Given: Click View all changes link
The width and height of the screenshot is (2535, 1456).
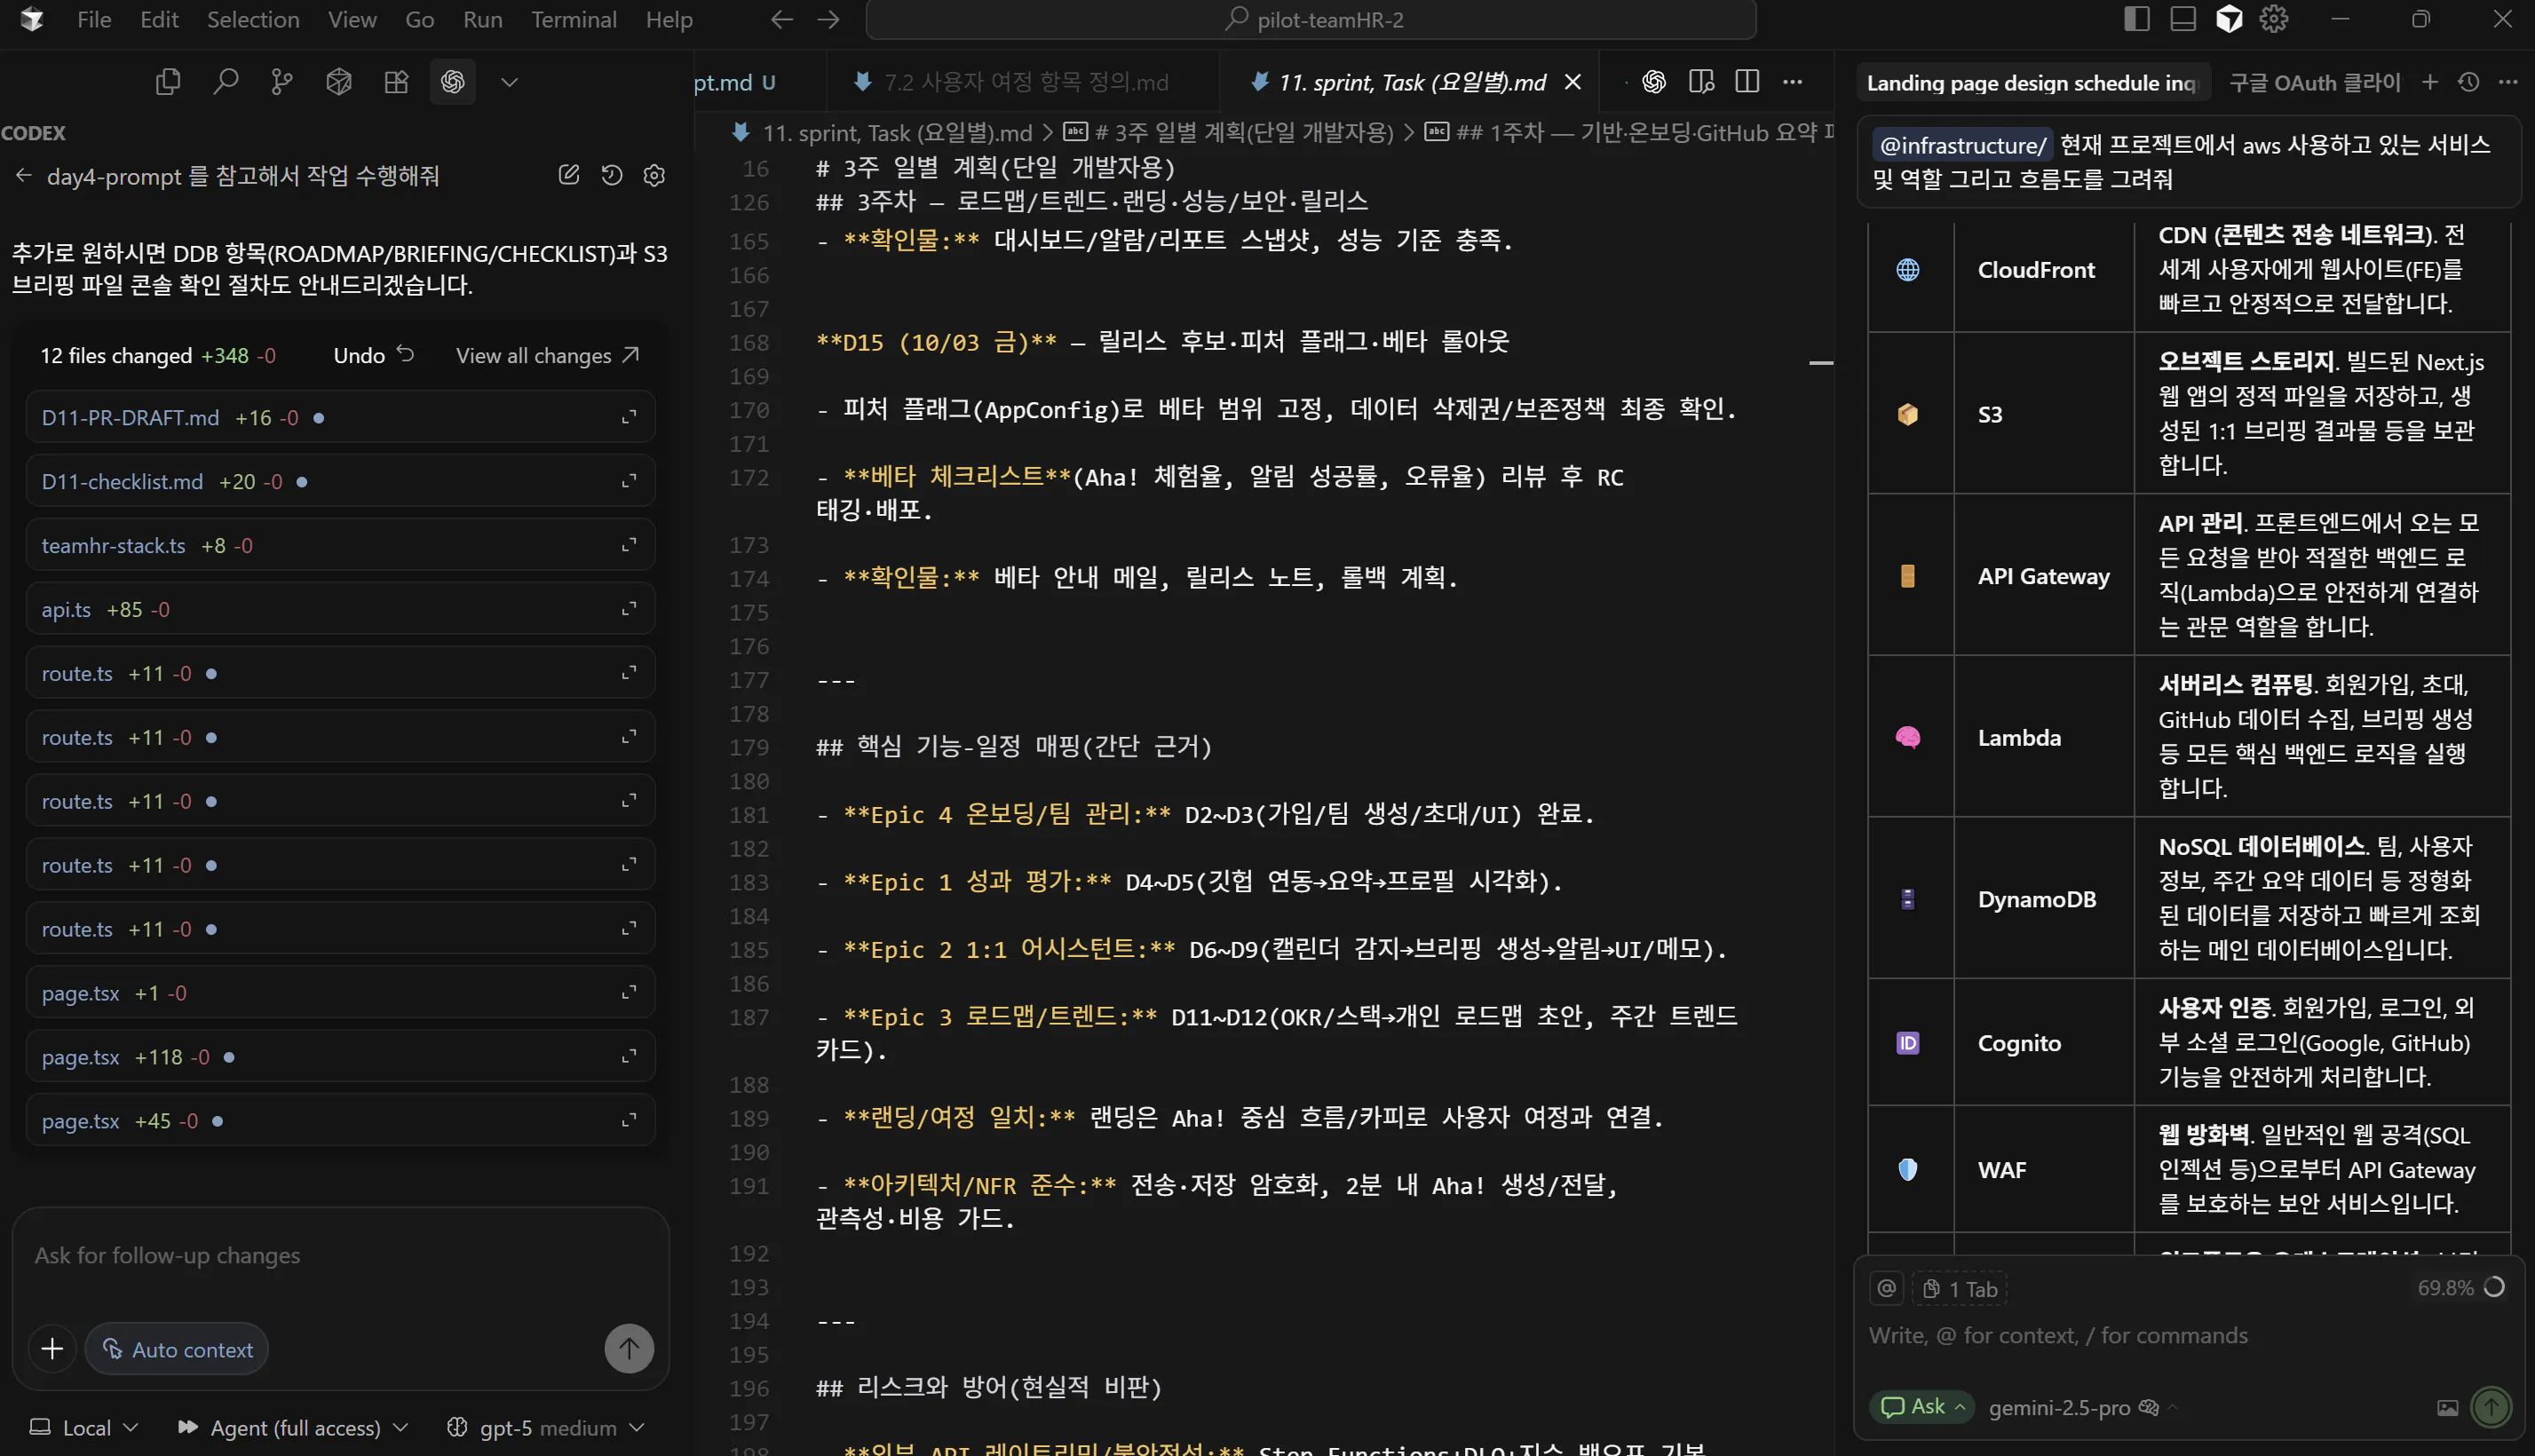Looking at the screenshot, I should point(548,355).
